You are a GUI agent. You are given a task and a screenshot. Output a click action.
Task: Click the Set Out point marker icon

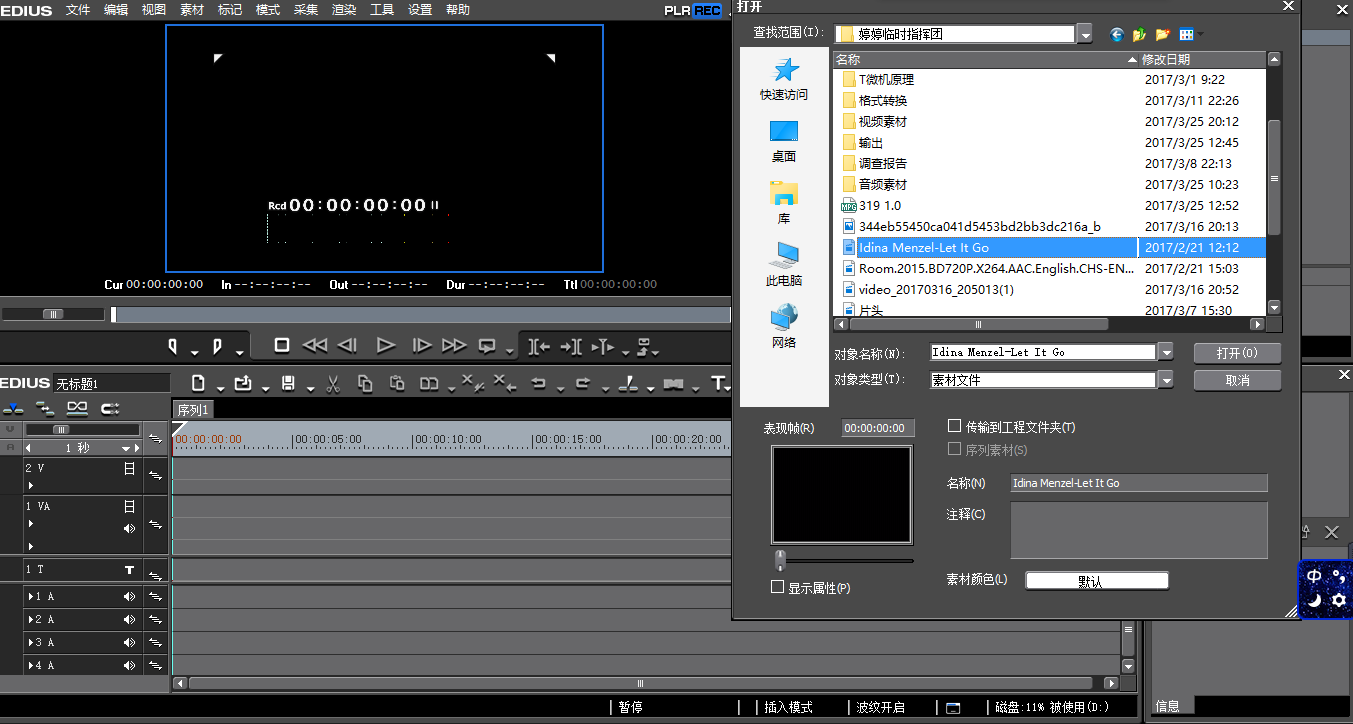point(217,346)
